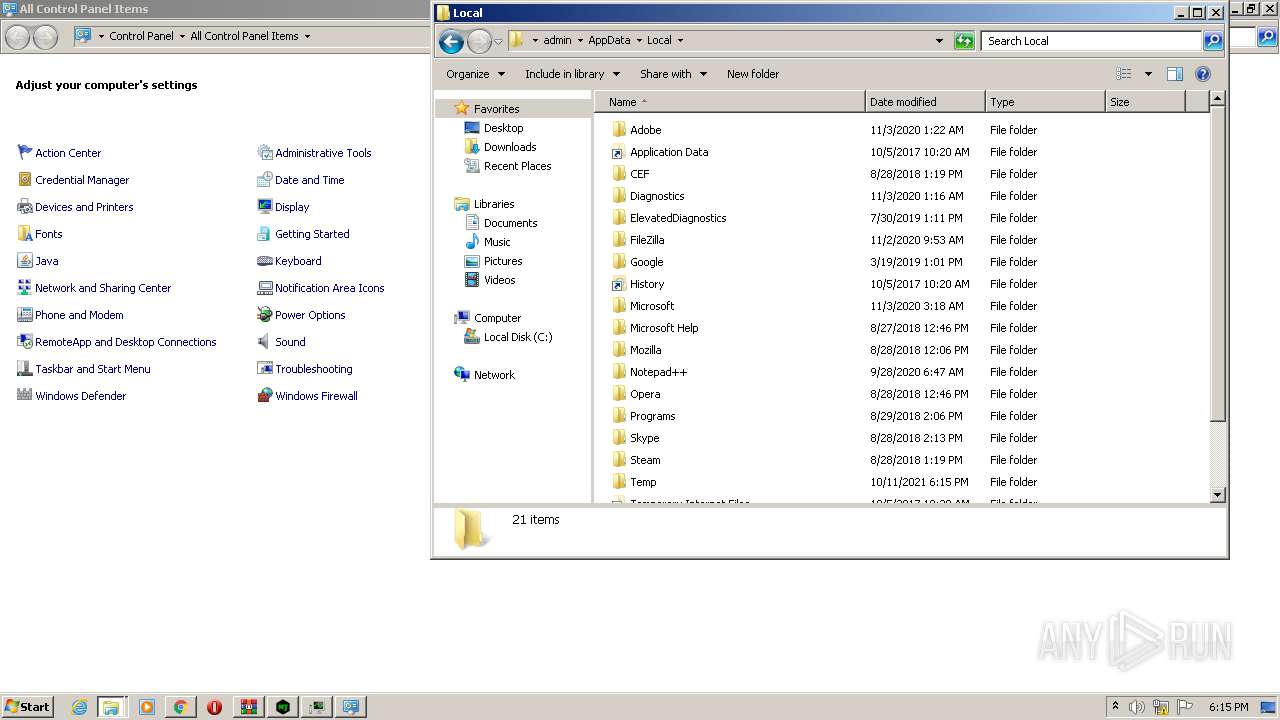
Task: Open the Documents library
Action: [x=510, y=223]
